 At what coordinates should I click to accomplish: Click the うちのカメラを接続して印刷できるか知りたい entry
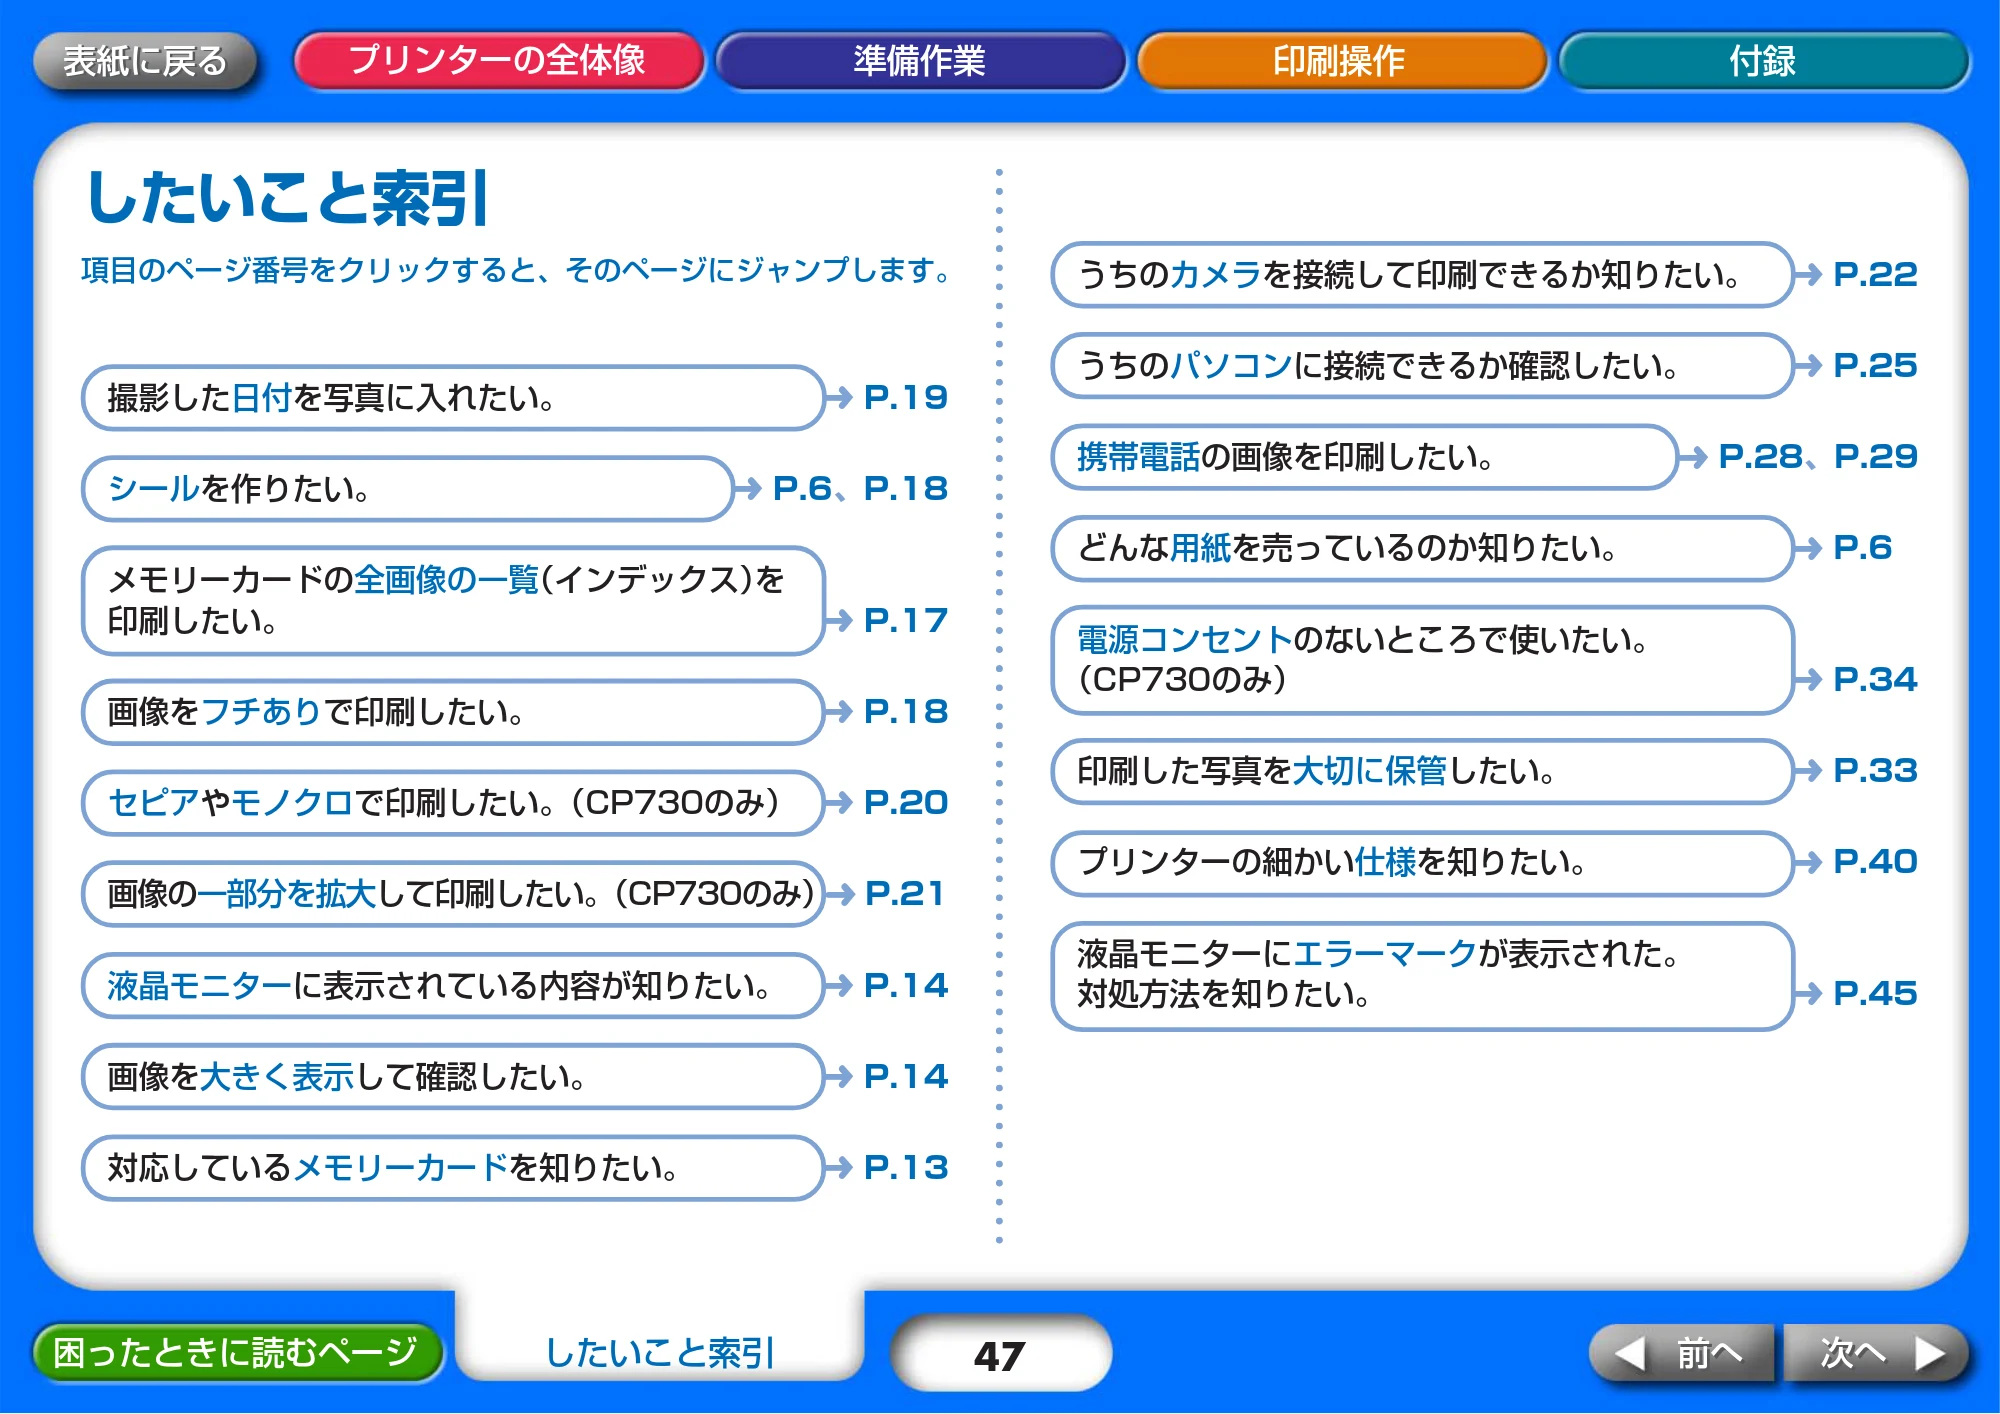click(1423, 274)
